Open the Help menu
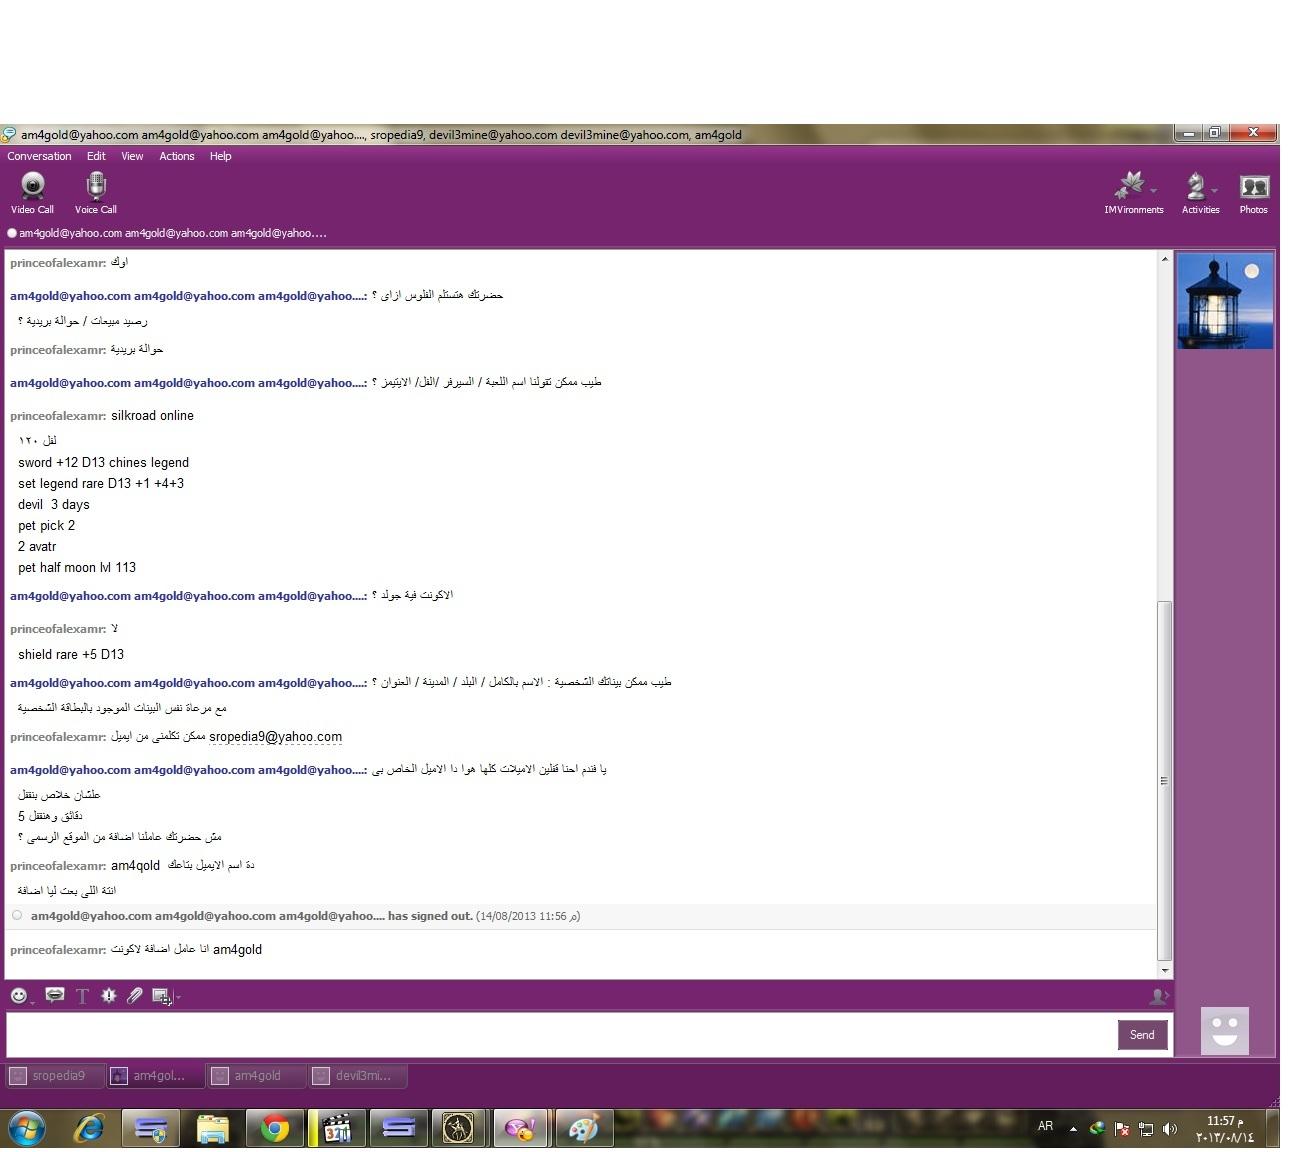 point(221,156)
